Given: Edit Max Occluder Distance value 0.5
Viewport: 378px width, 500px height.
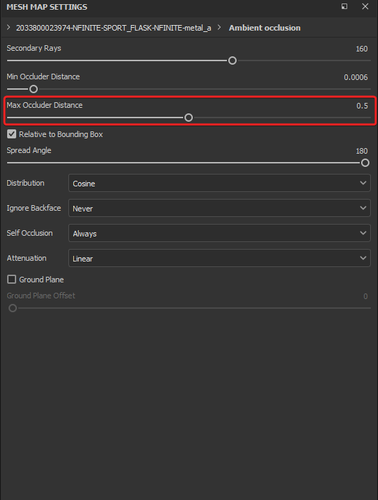Looking at the screenshot, I should (x=362, y=106).
